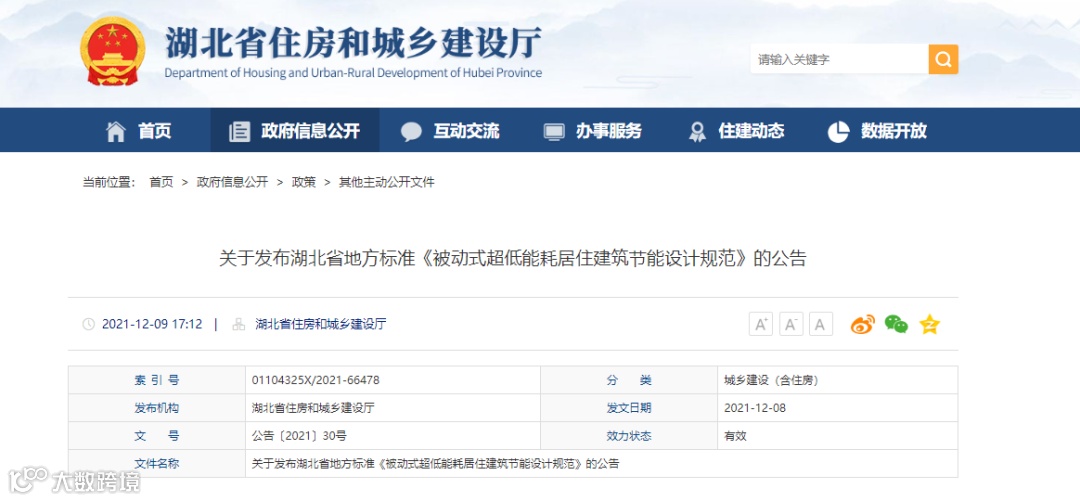Screen dimensions: 1080x501
Task: Click the 分类 table label
Action: tap(629, 380)
